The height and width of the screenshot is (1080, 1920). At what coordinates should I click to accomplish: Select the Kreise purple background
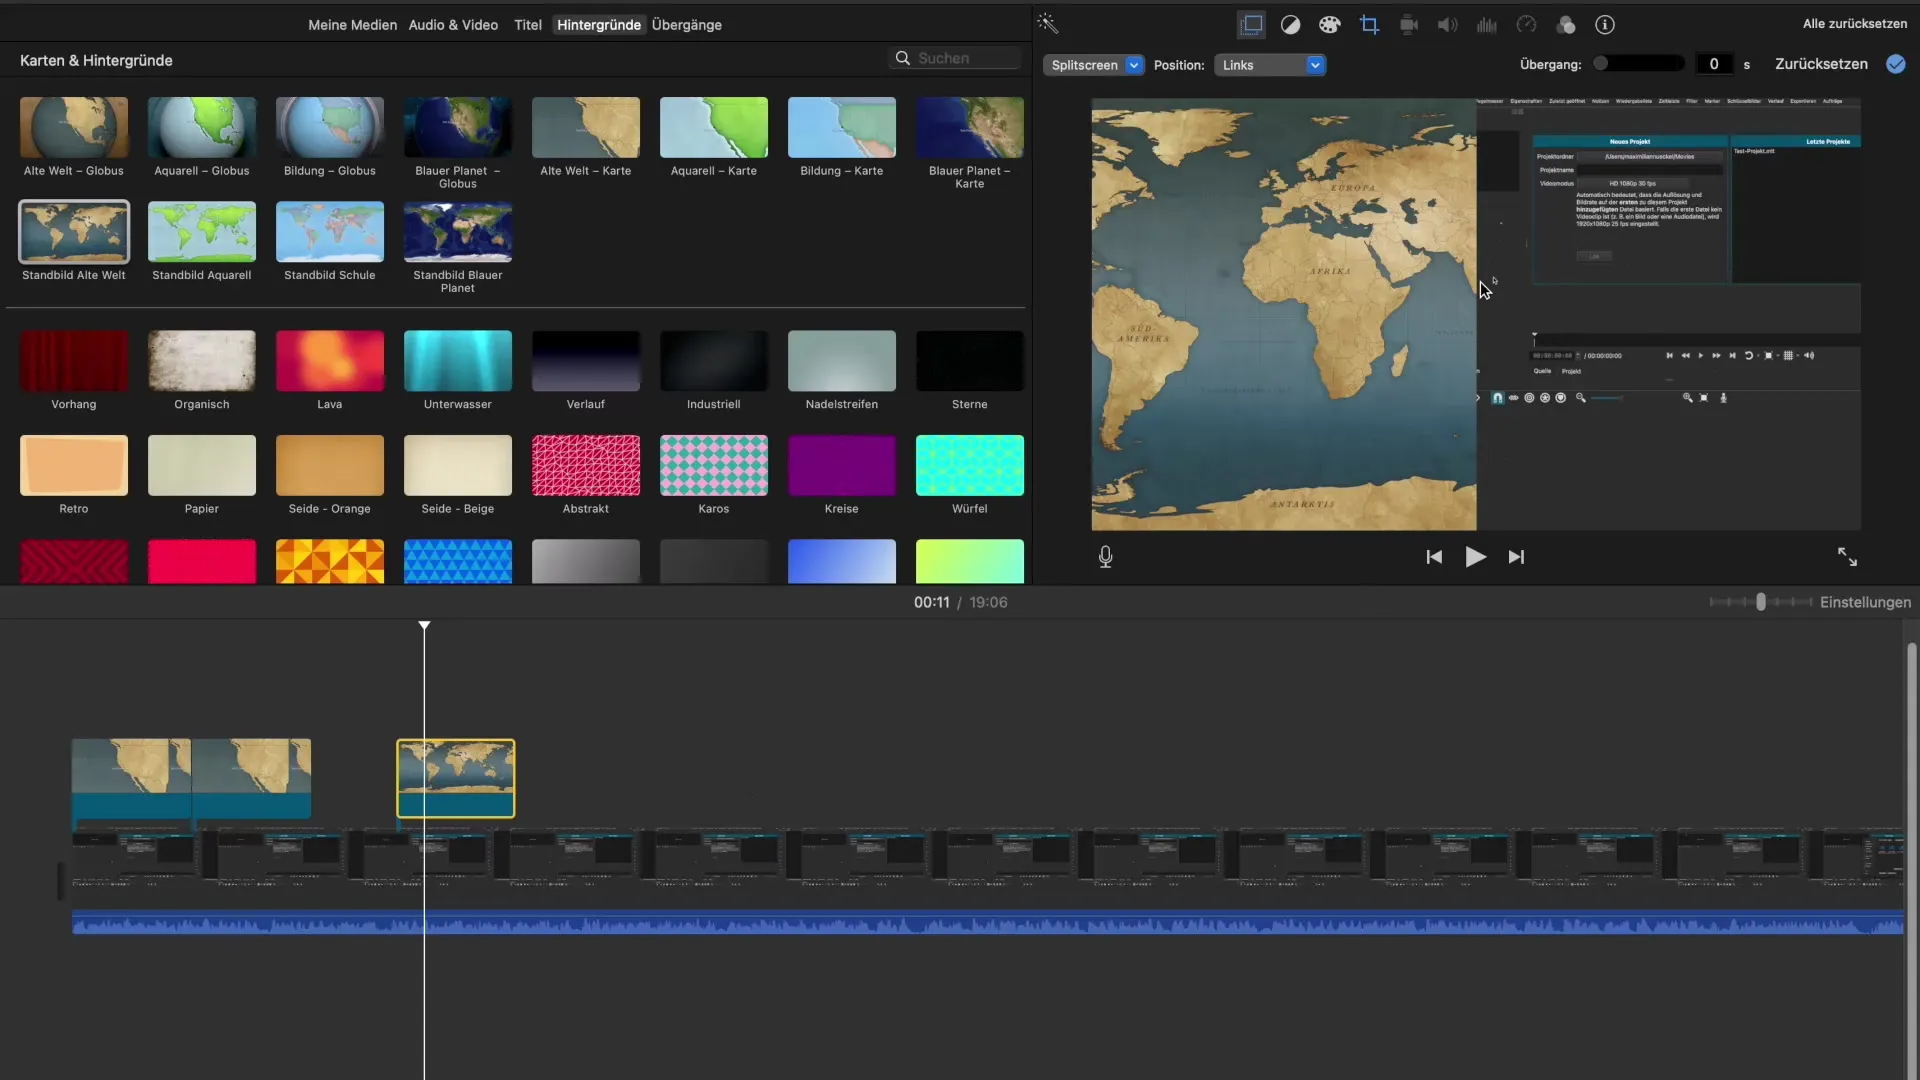click(842, 465)
